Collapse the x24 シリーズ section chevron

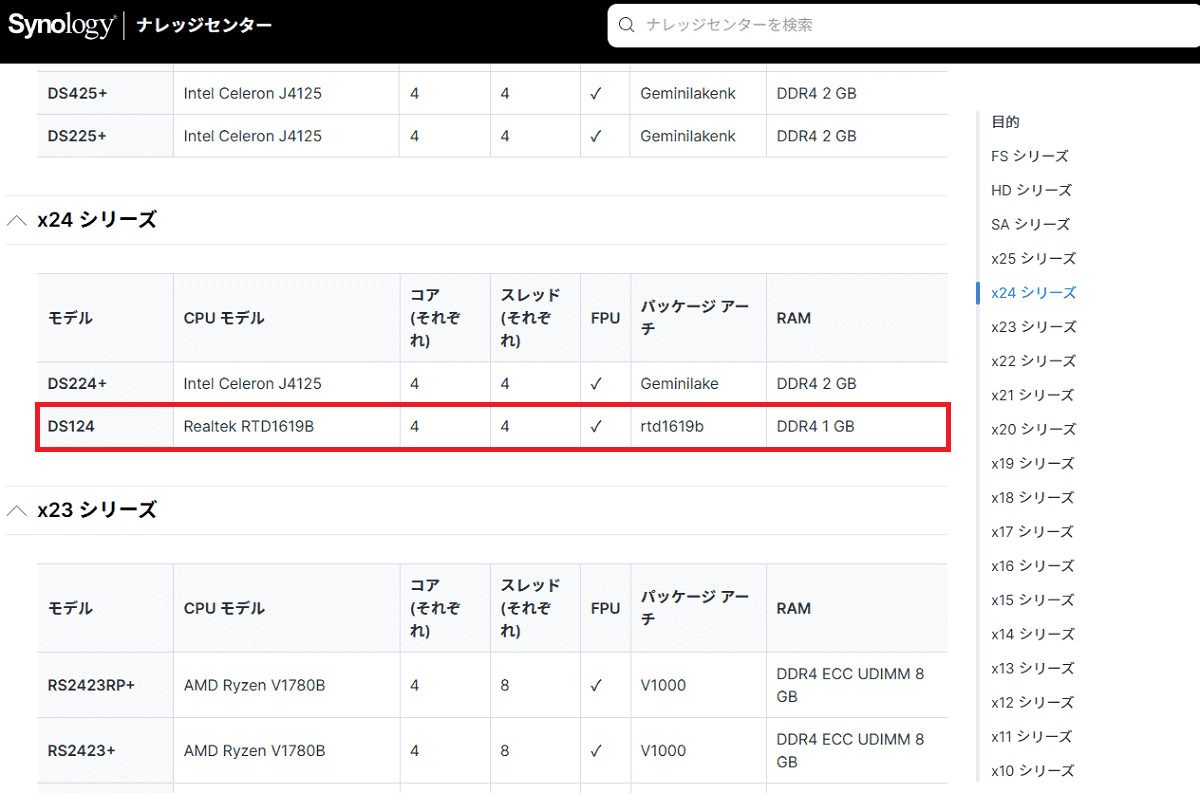(x=17, y=220)
